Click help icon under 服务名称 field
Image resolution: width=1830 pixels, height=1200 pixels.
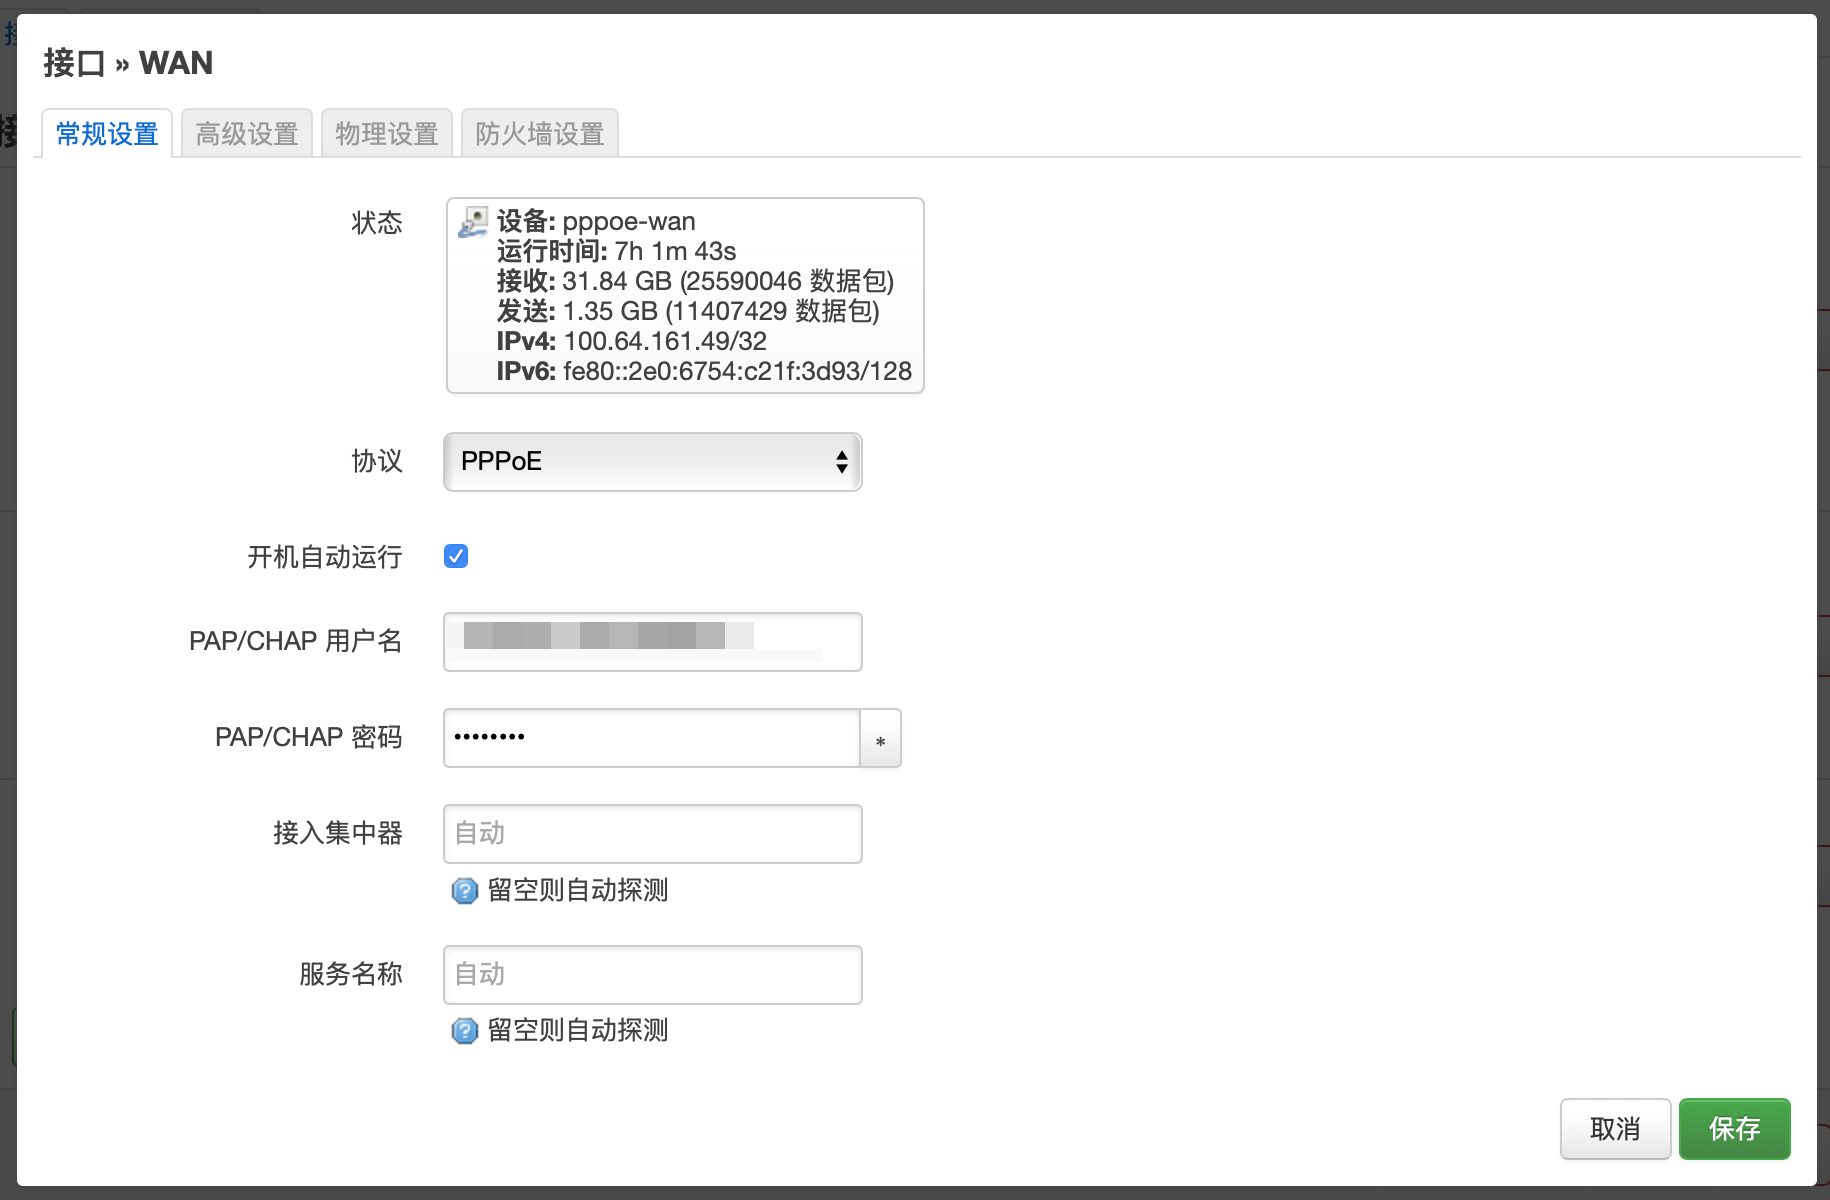(x=465, y=1031)
